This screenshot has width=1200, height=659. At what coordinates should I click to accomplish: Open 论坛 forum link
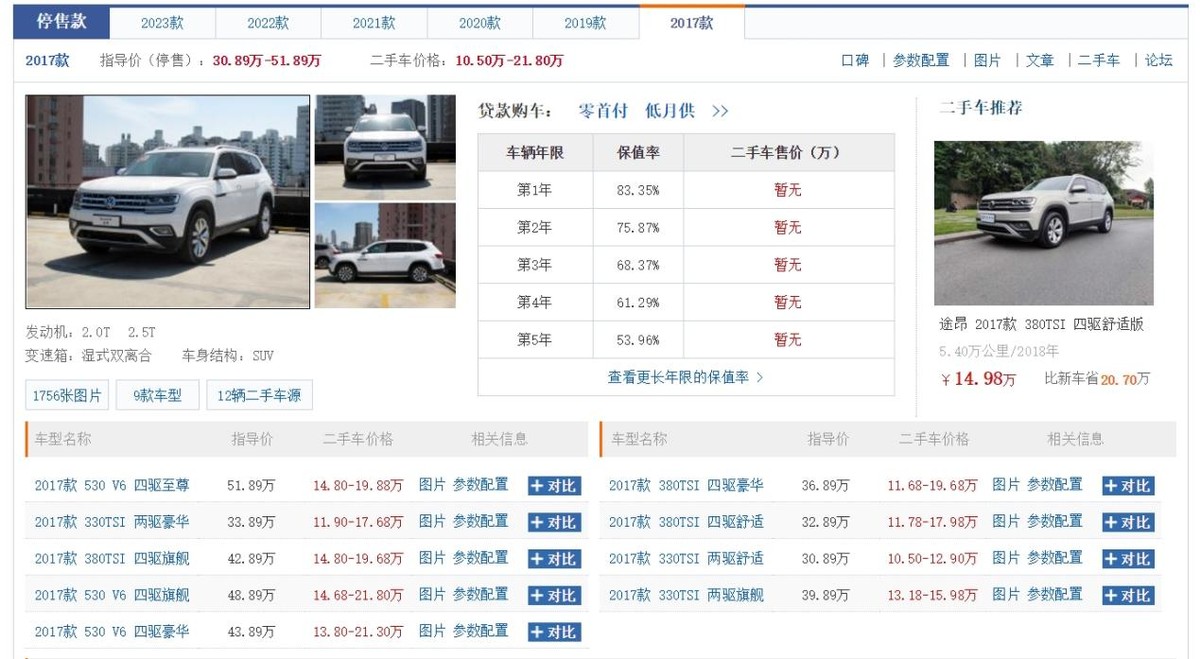pos(1158,60)
